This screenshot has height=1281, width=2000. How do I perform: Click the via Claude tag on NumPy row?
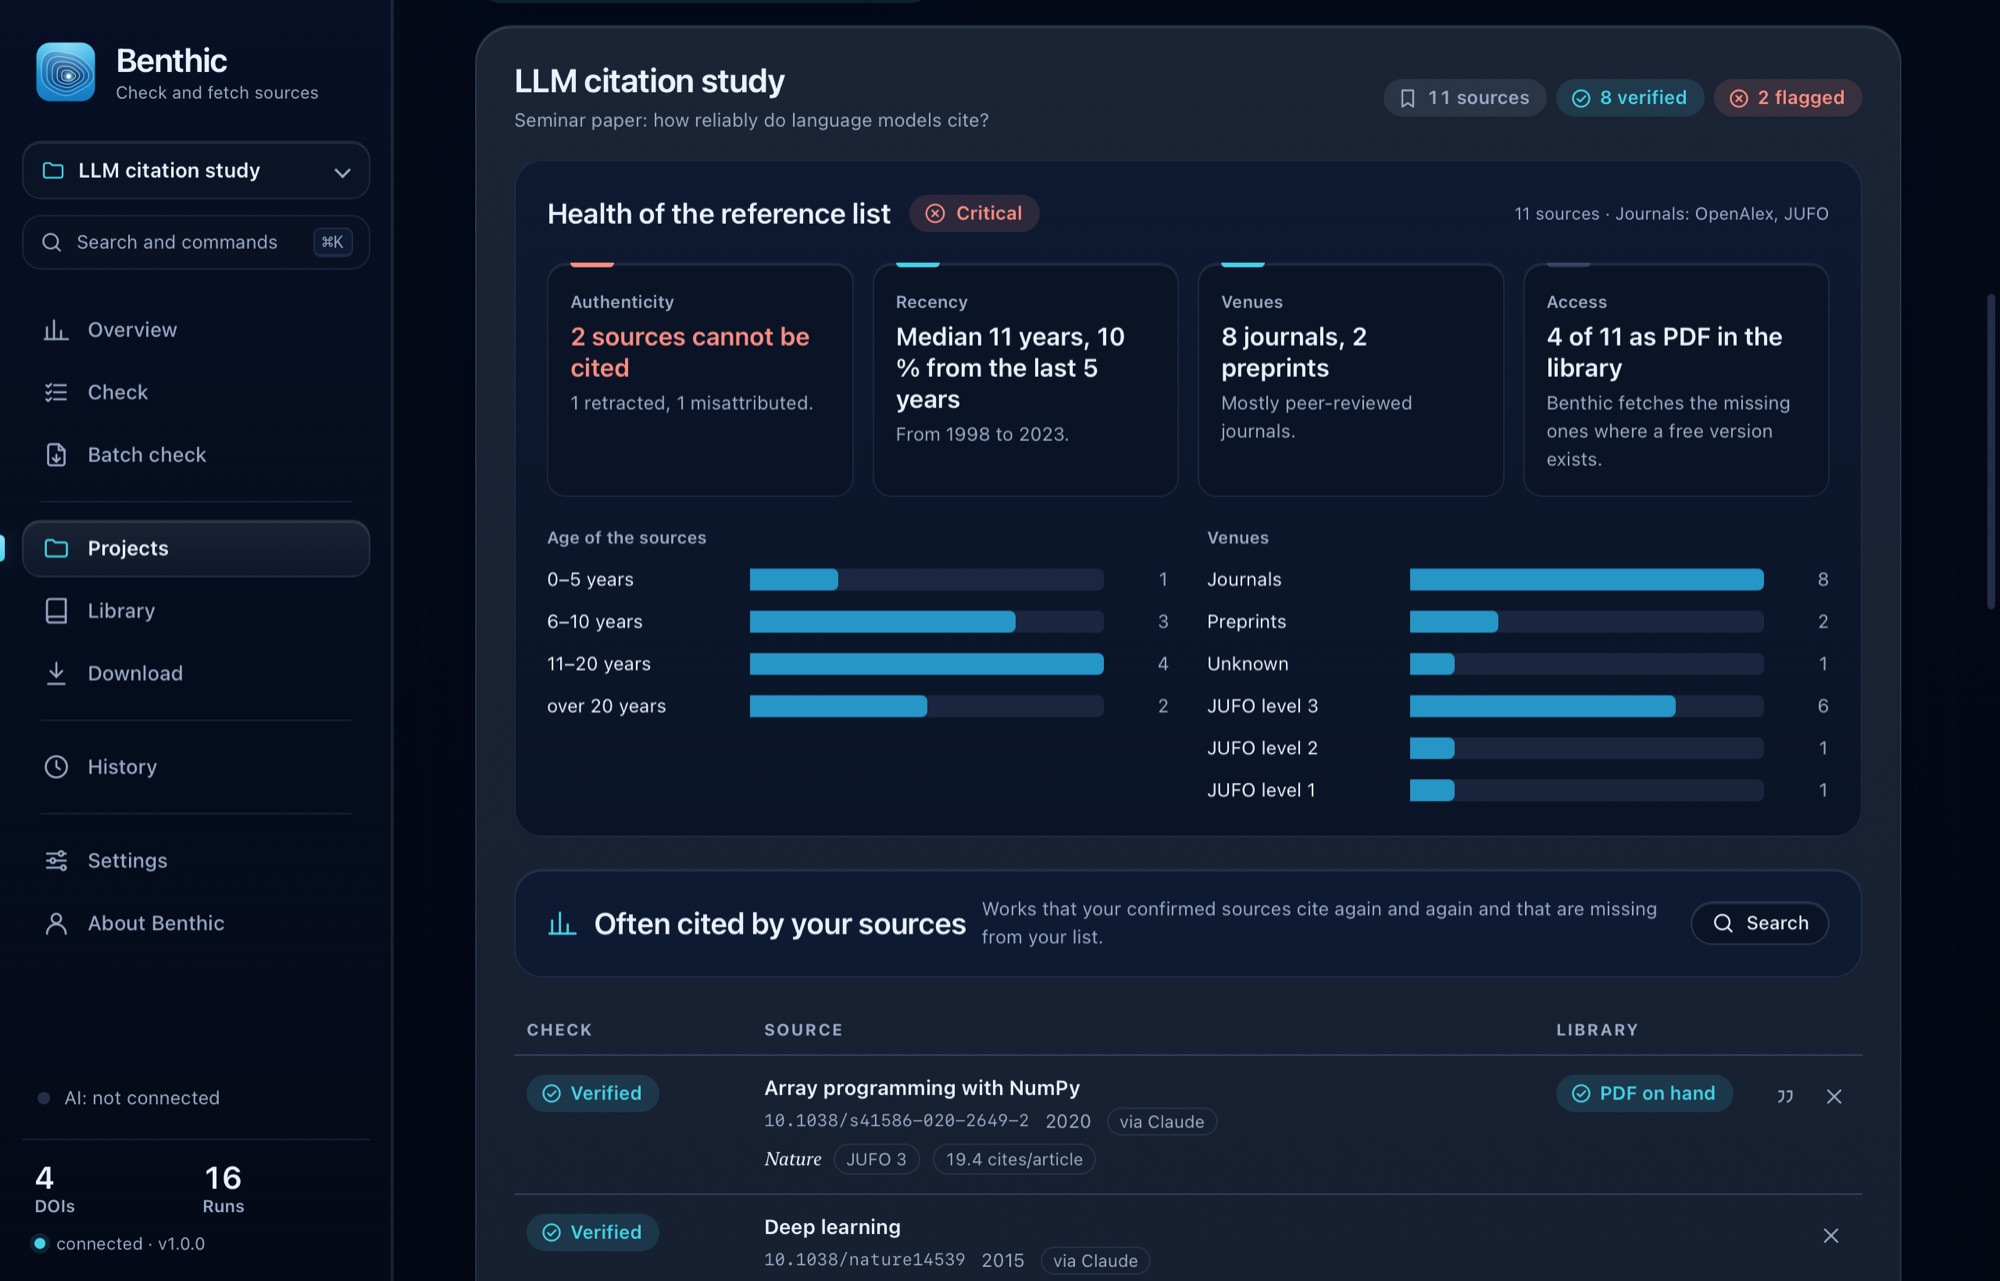pos(1162,1122)
